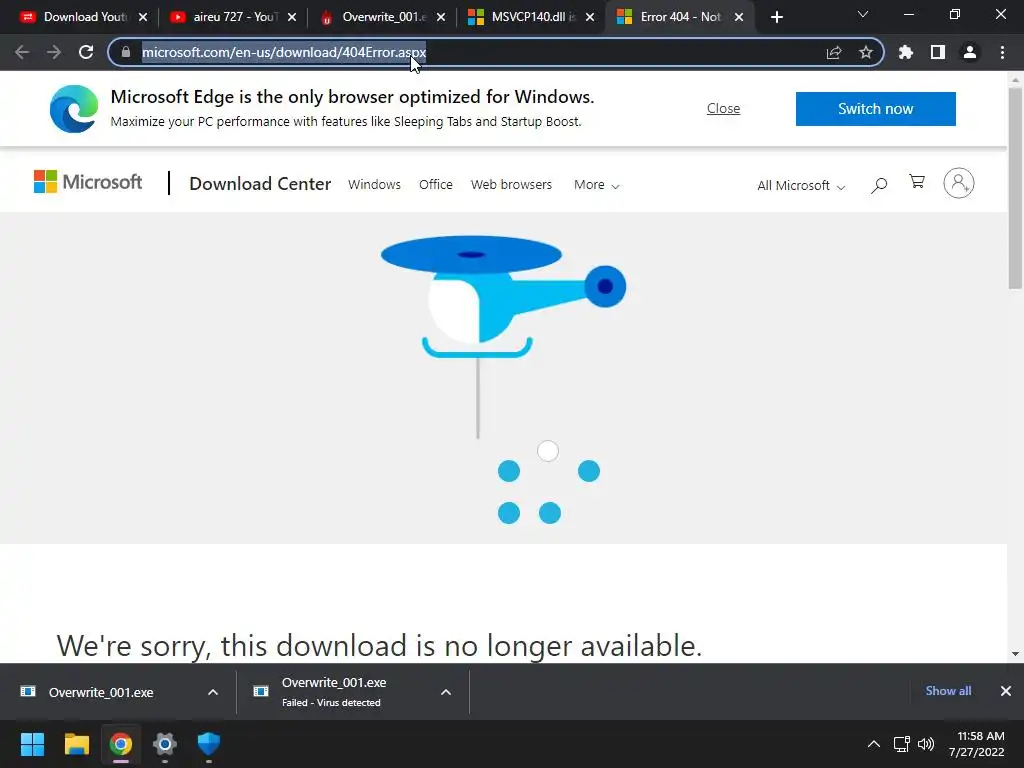Bookmark this page with the star icon
The width and height of the screenshot is (1024, 768).
click(866, 52)
